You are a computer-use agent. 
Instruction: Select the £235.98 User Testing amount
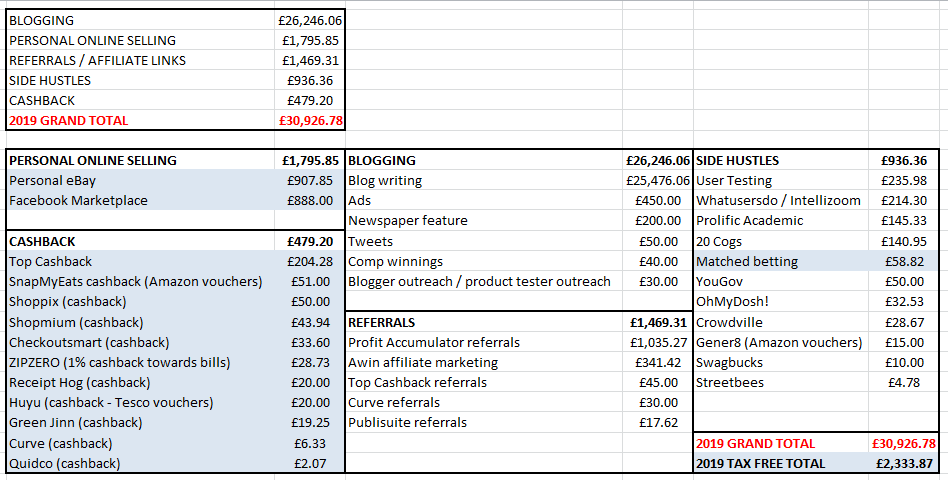coord(903,180)
